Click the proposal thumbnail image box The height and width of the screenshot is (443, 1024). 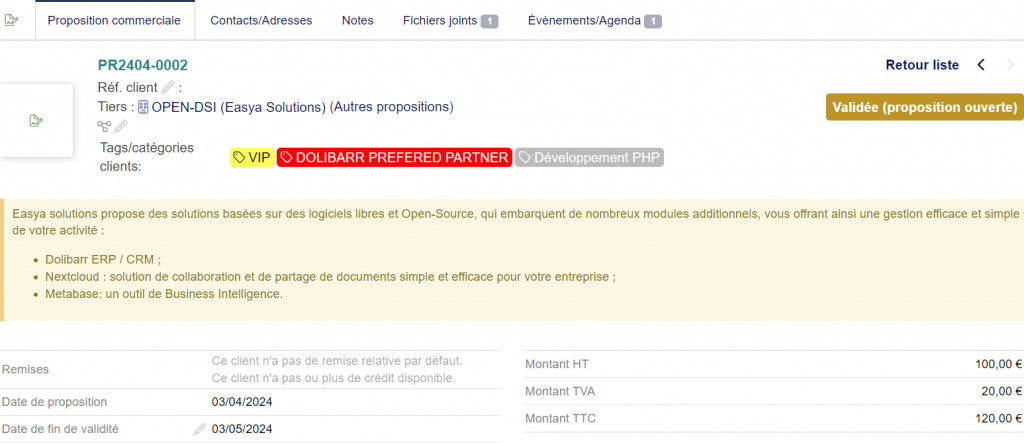pyautogui.click(x=36, y=120)
